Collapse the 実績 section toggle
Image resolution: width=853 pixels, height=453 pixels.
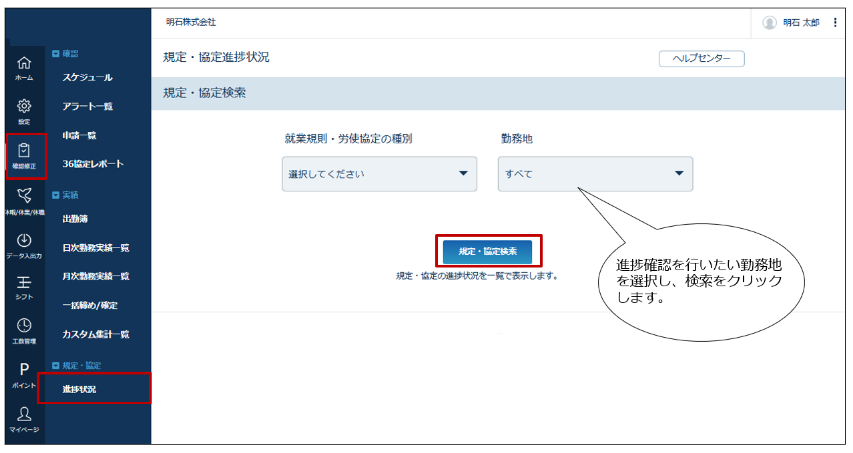point(55,195)
